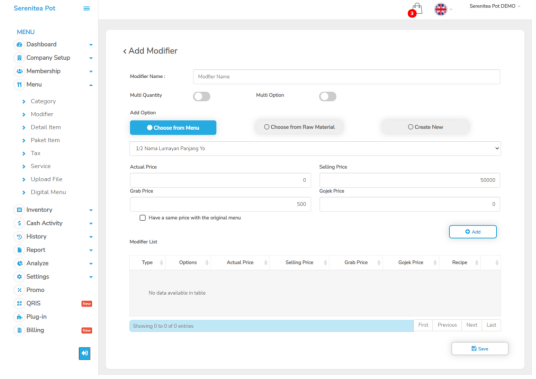Open the Service submenu entry
Image resolution: width=536 pixels, height=379 pixels.
tap(40, 166)
